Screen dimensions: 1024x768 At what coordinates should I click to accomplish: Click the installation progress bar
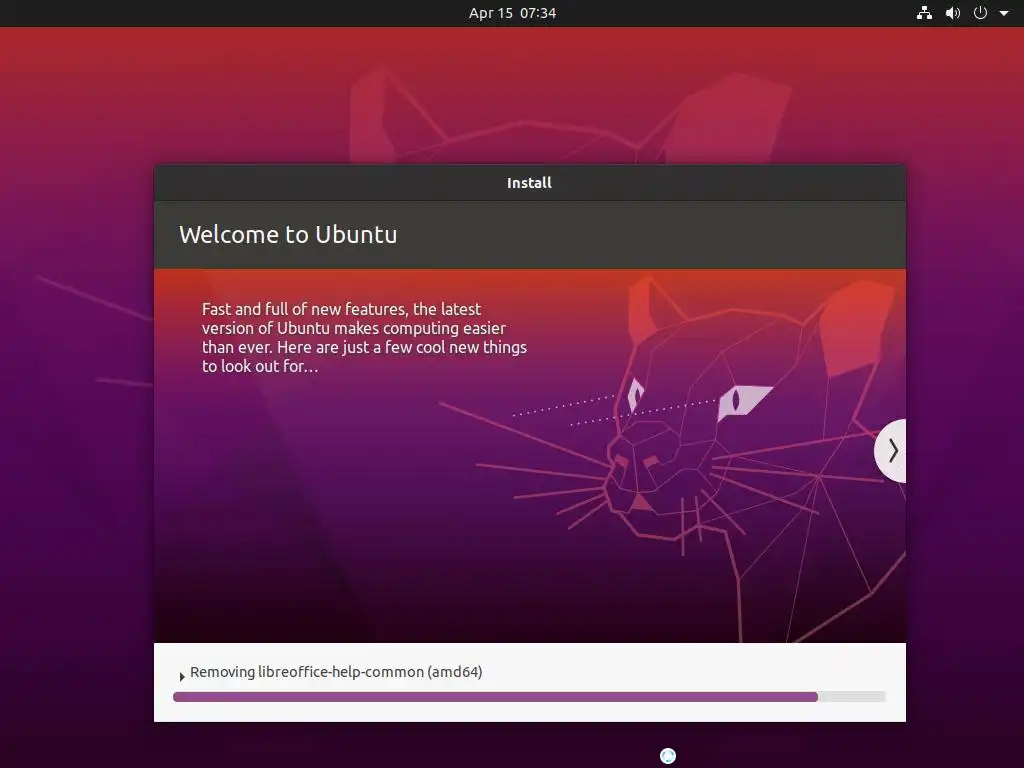tap(529, 697)
